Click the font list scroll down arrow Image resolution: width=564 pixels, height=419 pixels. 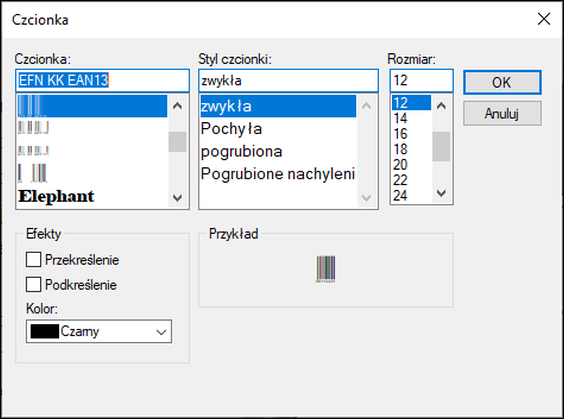click(x=177, y=197)
